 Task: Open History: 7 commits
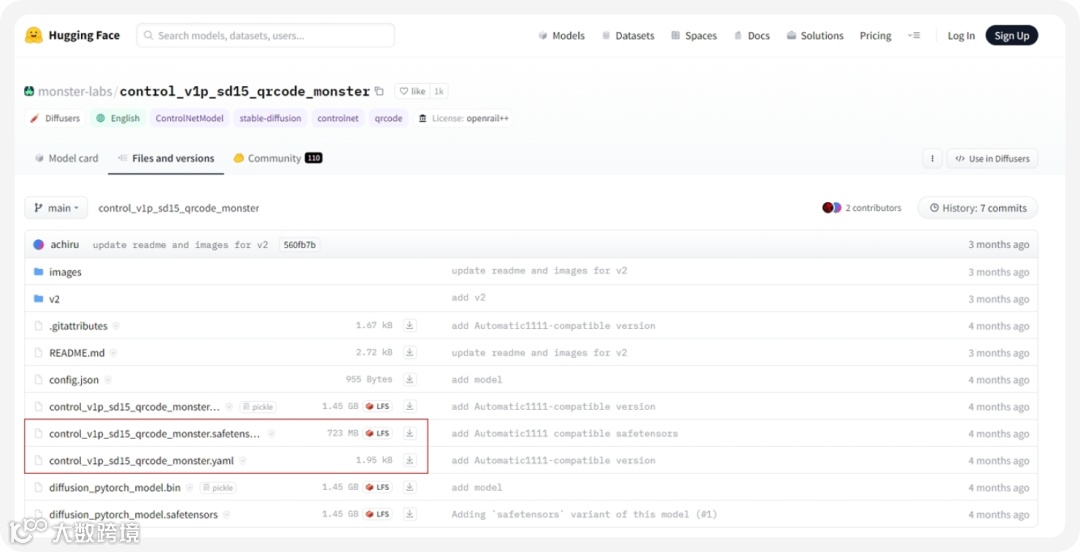(977, 207)
